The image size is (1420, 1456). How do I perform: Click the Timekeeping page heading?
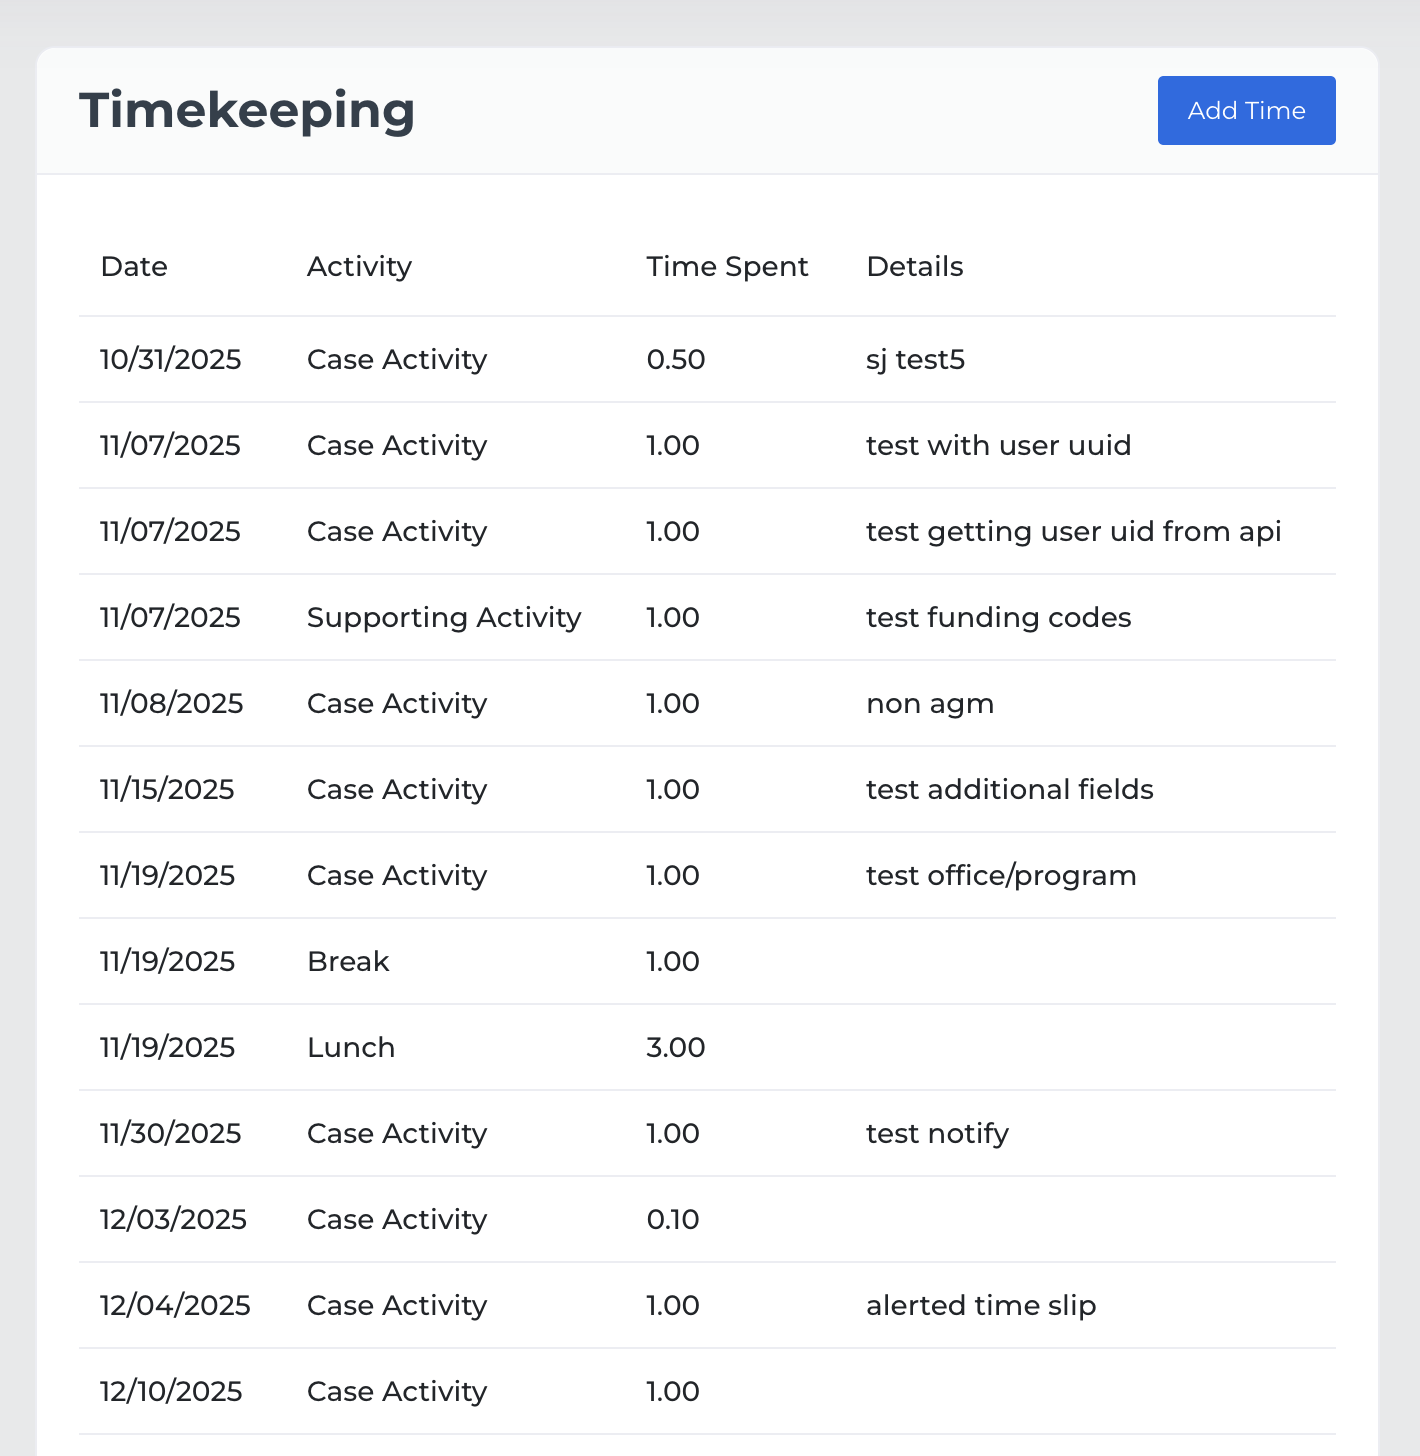pyautogui.click(x=247, y=111)
